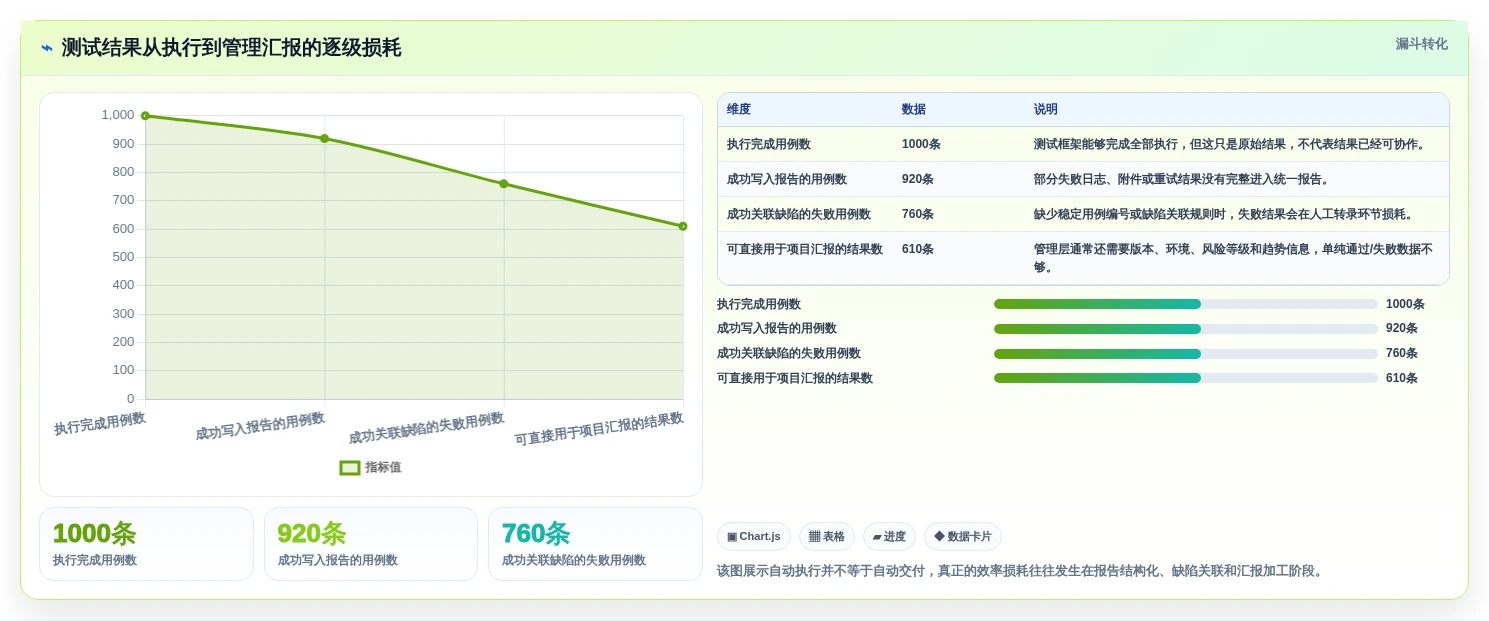
Task: Click the 1000条 label beside the first progress bar
Action: (1405, 304)
